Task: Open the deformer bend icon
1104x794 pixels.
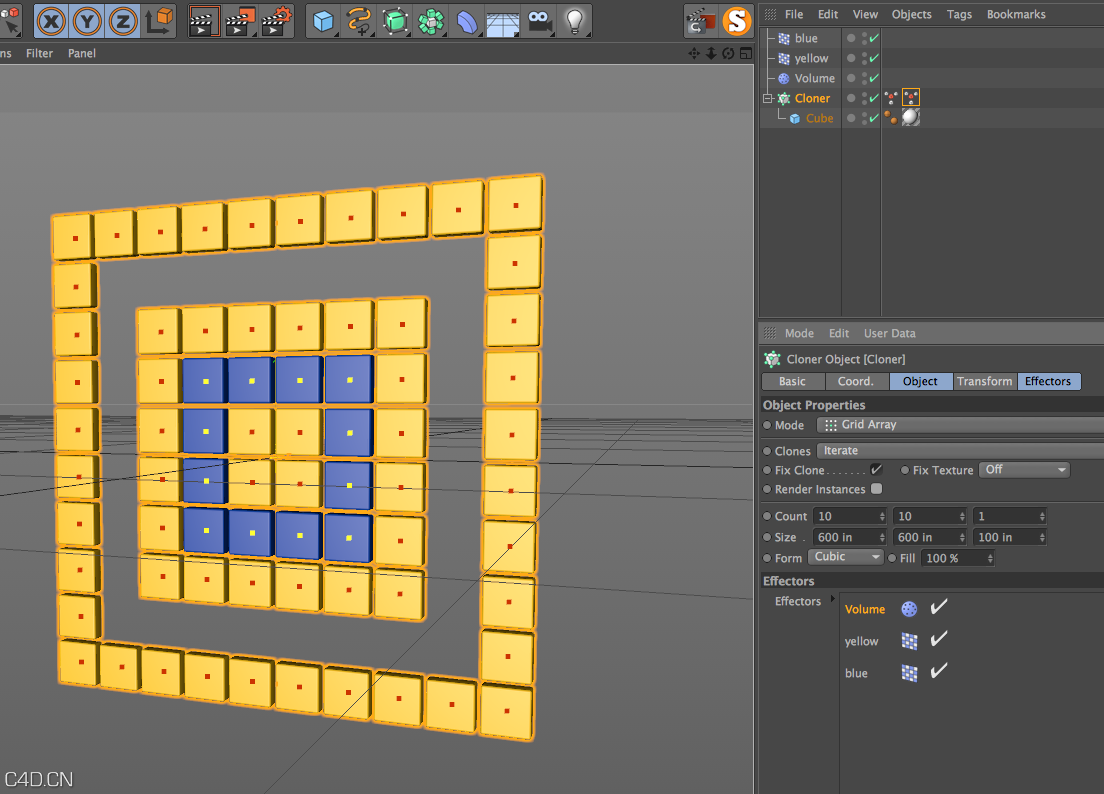Action: tap(467, 21)
